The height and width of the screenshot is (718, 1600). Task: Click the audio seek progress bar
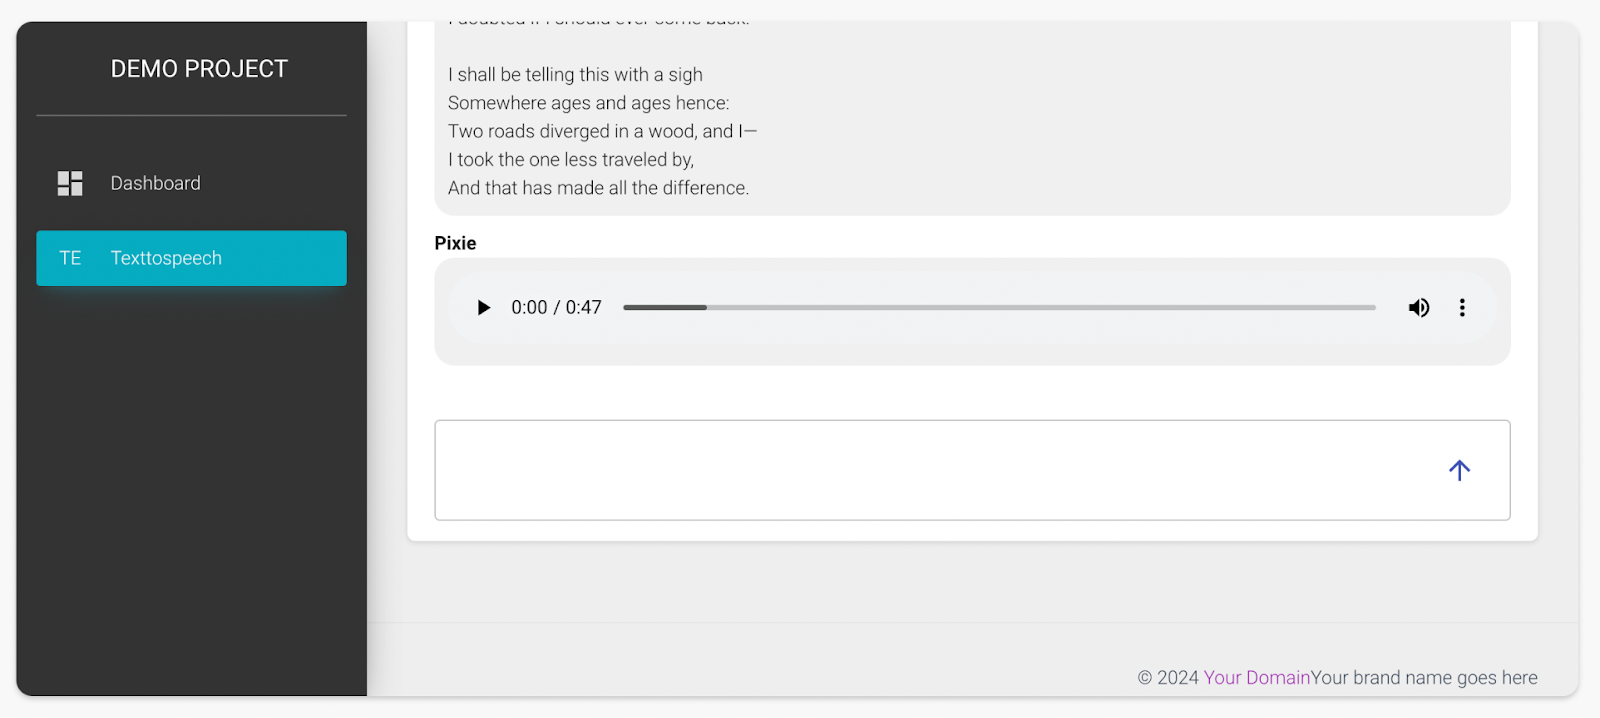click(998, 308)
